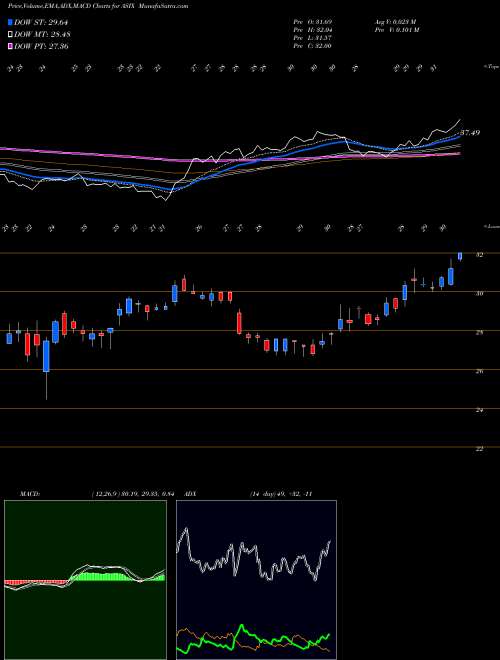Click the white DOW MT legend swatch

(x=11, y=35)
